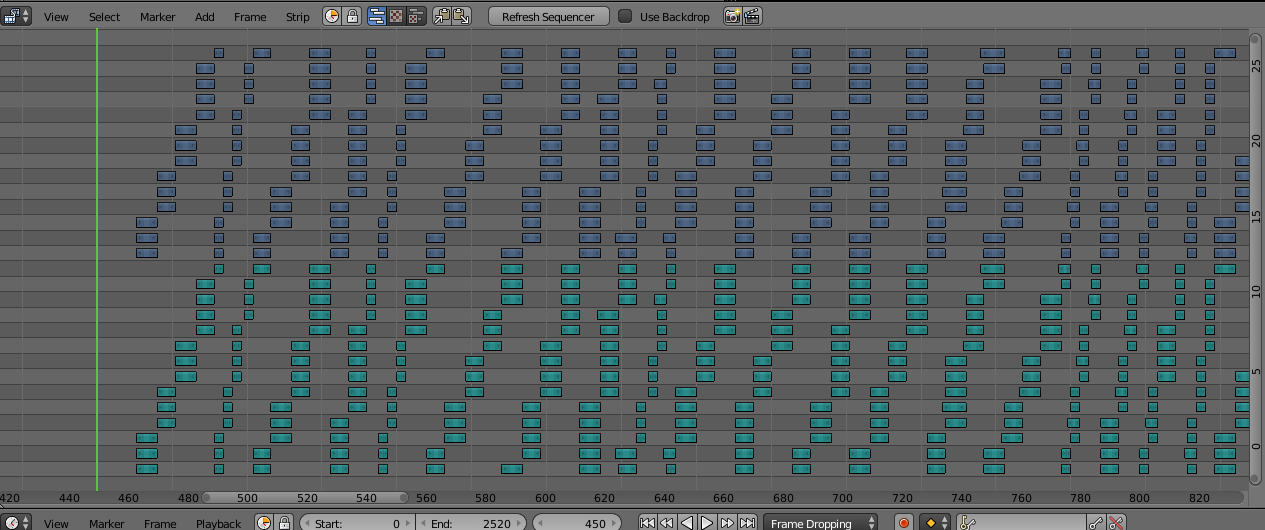Toggle the sequencer lock time icon
1265x530 pixels.
point(352,16)
